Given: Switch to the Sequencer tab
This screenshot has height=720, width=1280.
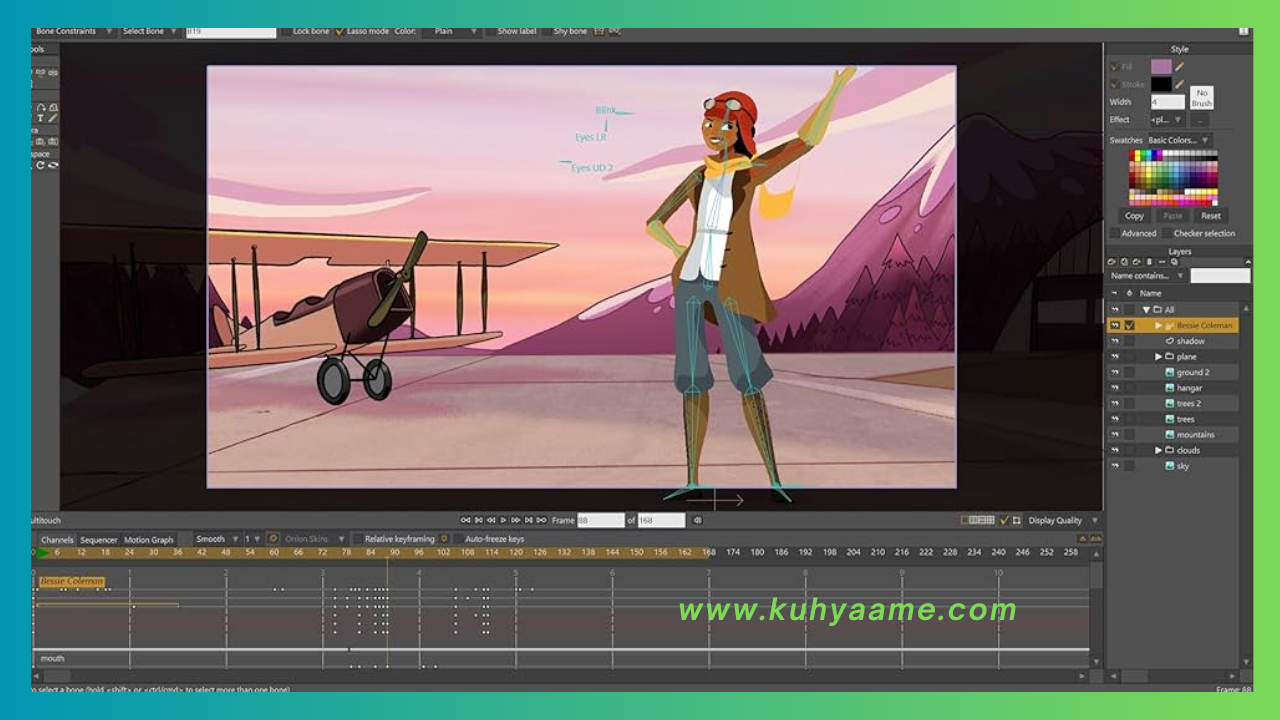Looking at the screenshot, I should tap(99, 540).
